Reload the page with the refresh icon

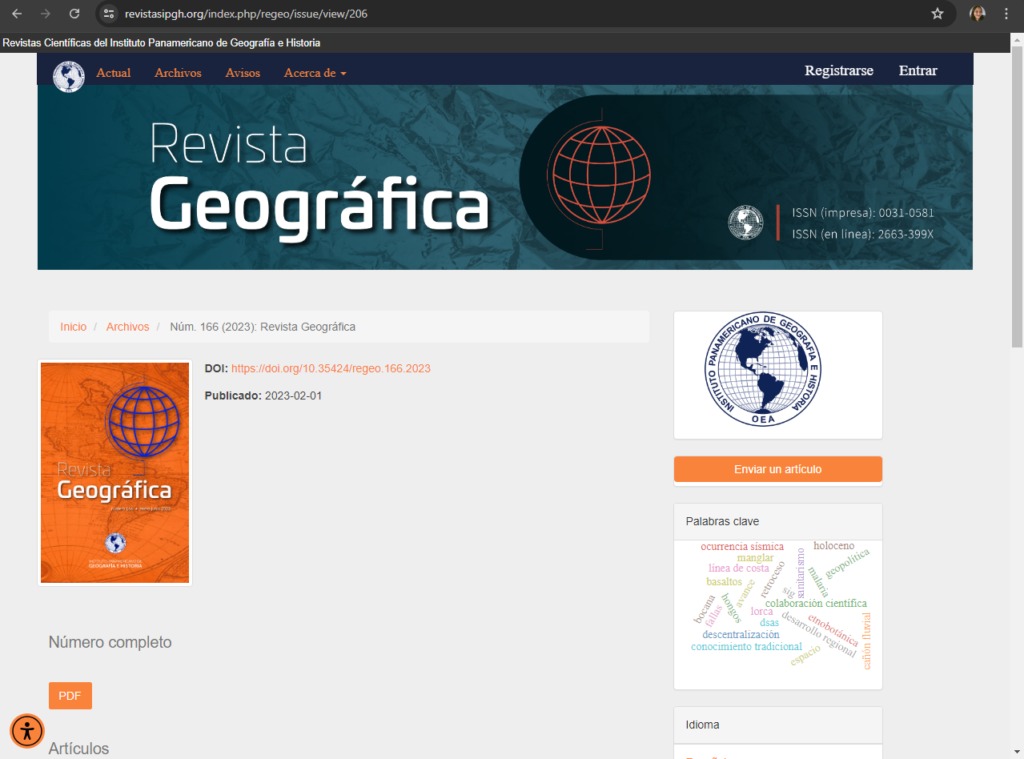[x=74, y=14]
